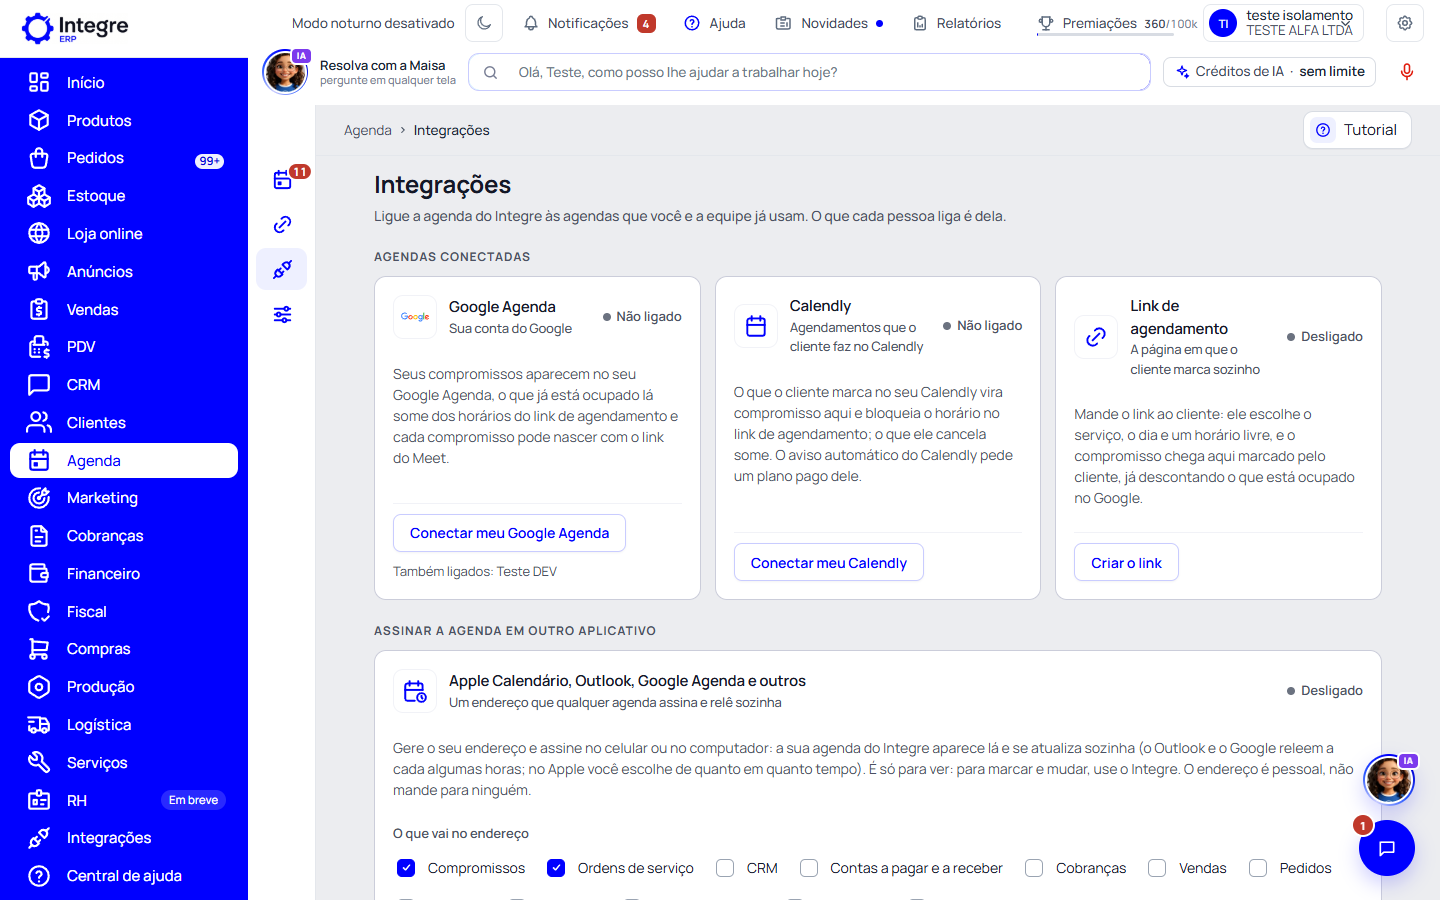Open Cobranças in sidebar
This screenshot has height=900, width=1440.
tap(124, 536)
